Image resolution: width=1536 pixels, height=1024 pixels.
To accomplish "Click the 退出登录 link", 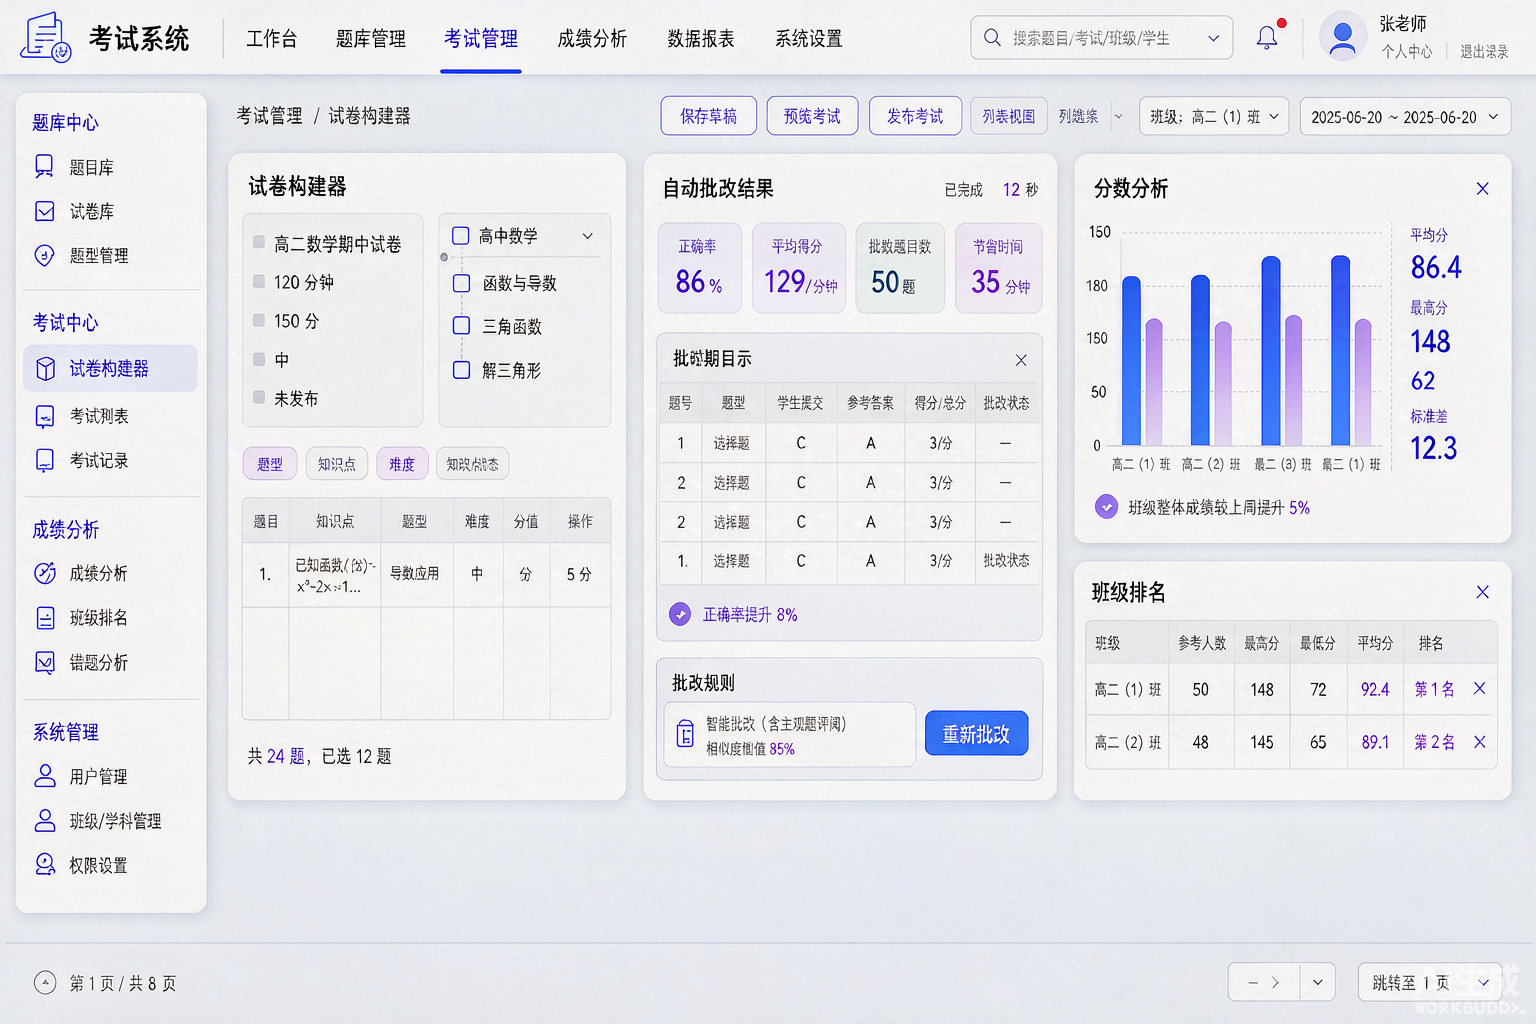I will pos(1484,51).
